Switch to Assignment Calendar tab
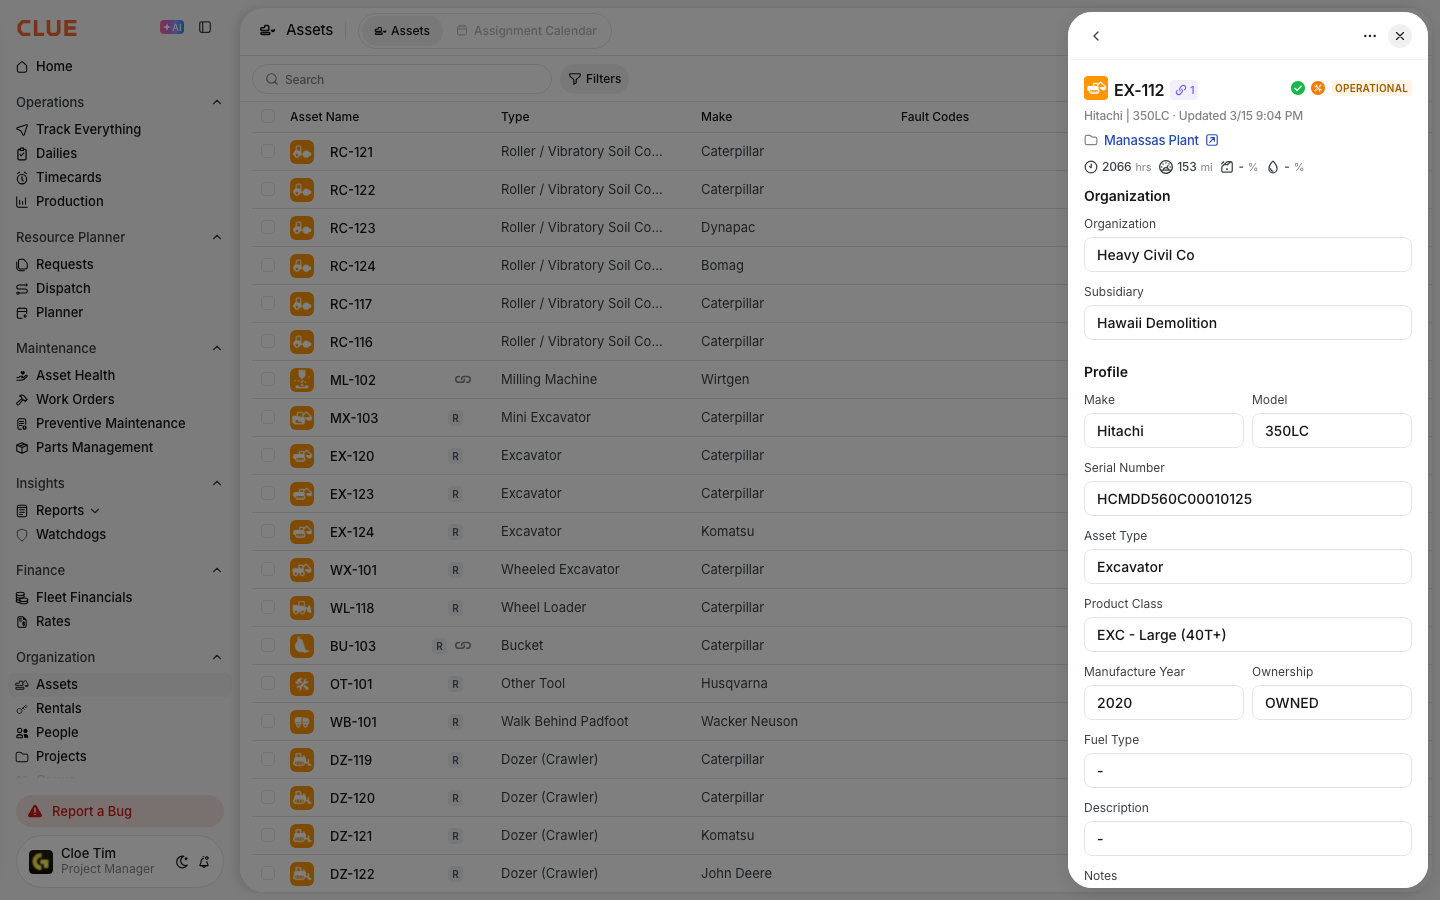Viewport: 1440px width, 900px height. [x=527, y=31]
